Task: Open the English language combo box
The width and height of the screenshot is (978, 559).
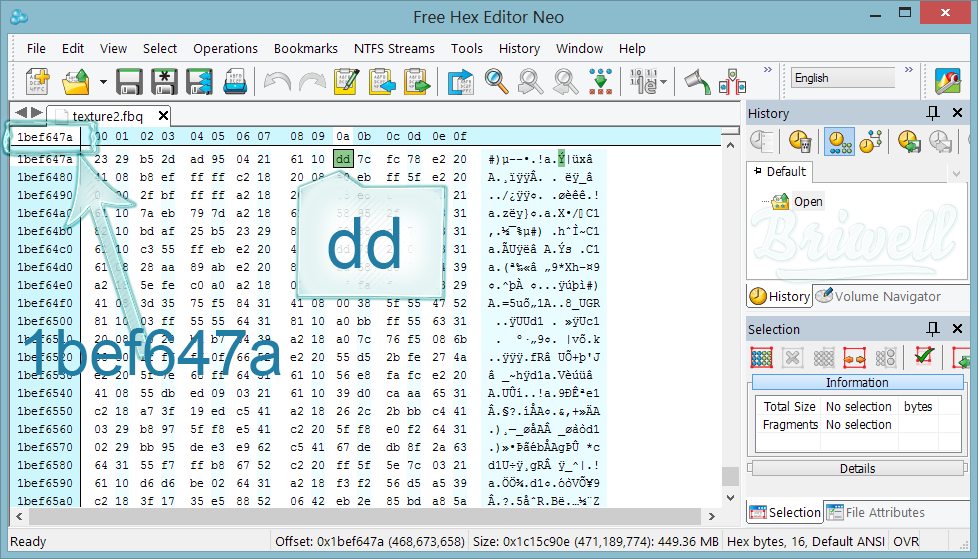Action: pyautogui.click(x=843, y=78)
